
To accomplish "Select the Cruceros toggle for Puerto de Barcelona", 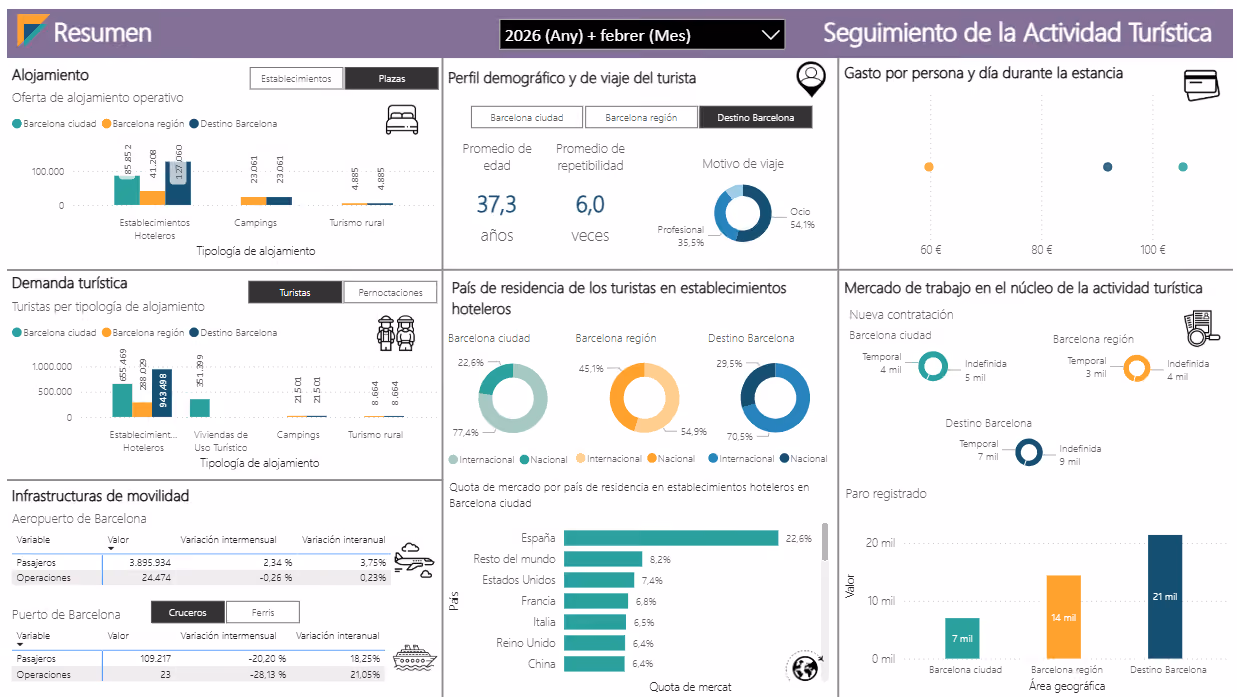I will tap(188, 612).
